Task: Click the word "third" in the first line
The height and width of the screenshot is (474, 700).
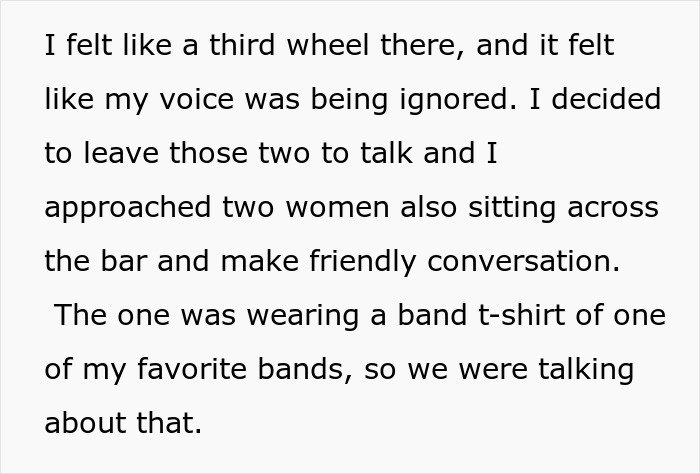Action: (242, 45)
